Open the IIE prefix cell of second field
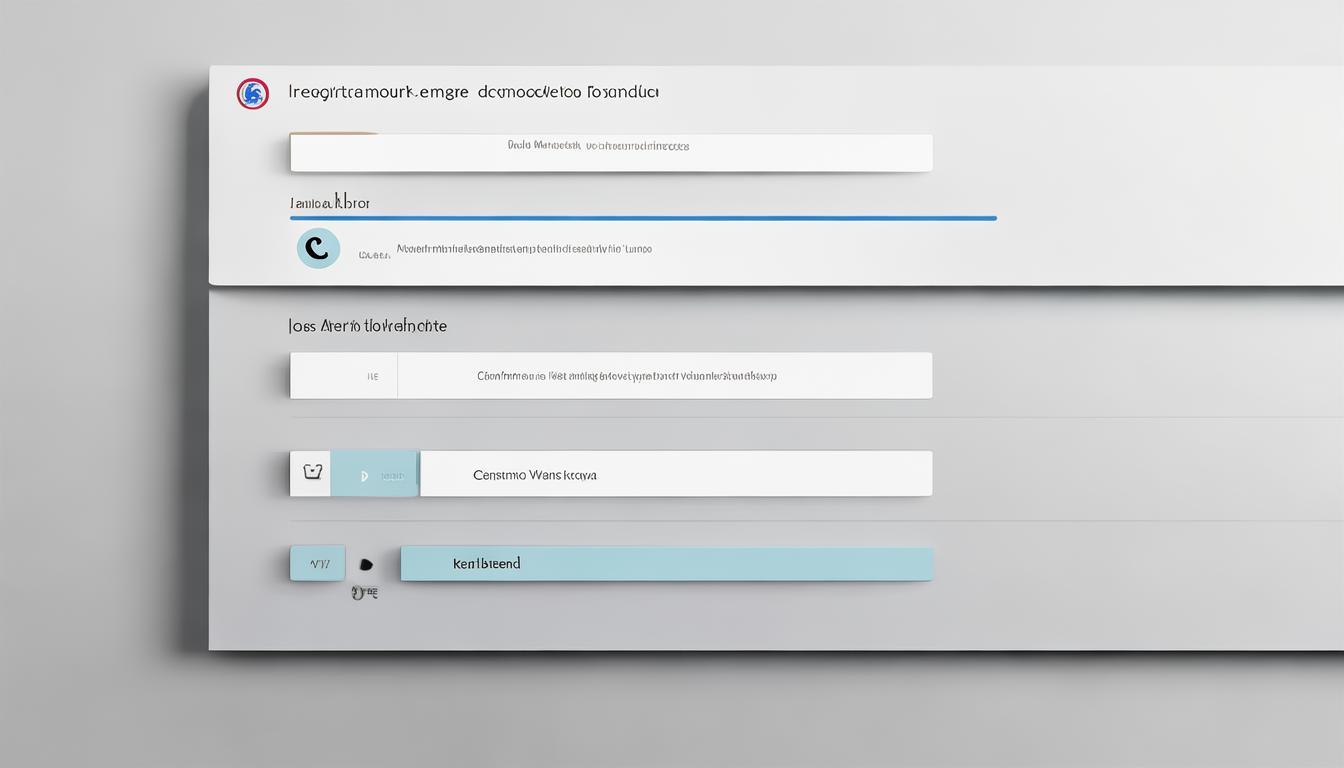This screenshot has width=1344, height=768. click(344, 376)
